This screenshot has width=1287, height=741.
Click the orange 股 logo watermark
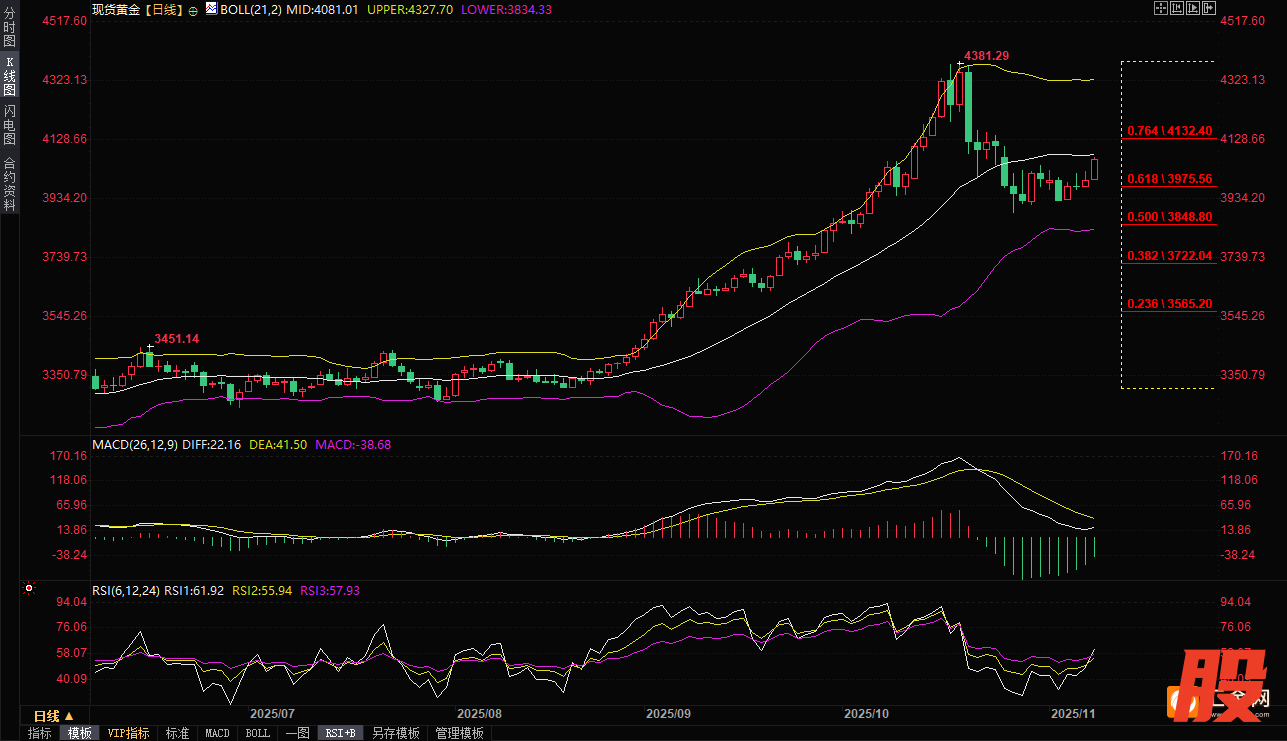click(x=1210, y=690)
